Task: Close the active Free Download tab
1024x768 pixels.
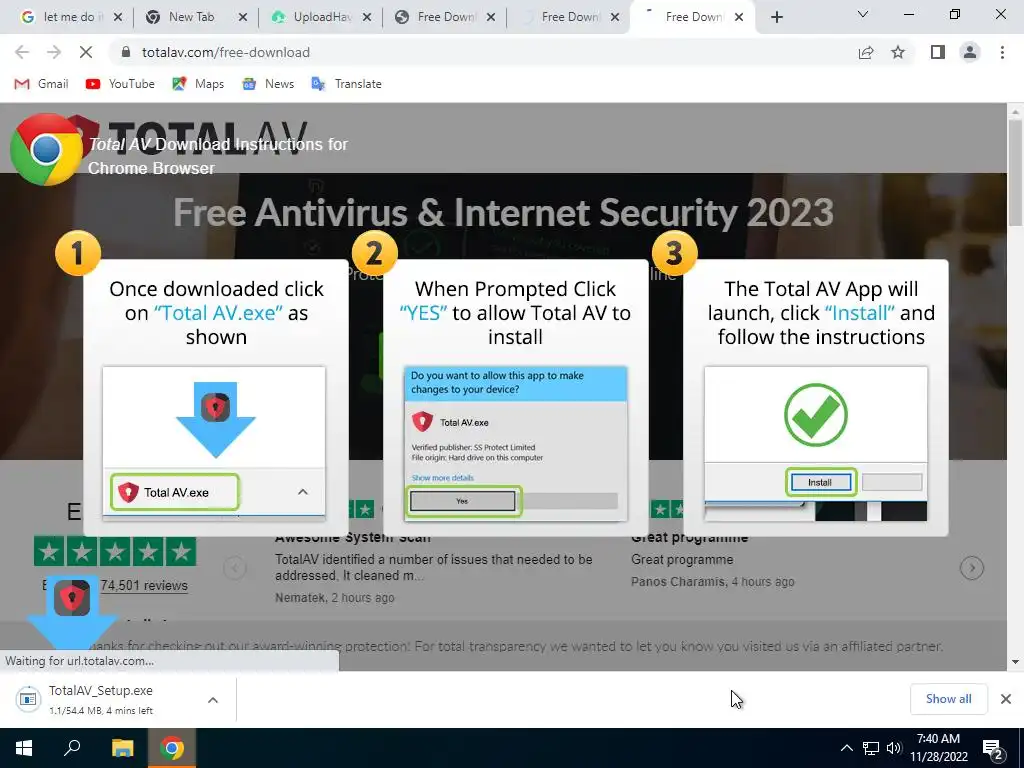Action: click(x=739, y=18)
